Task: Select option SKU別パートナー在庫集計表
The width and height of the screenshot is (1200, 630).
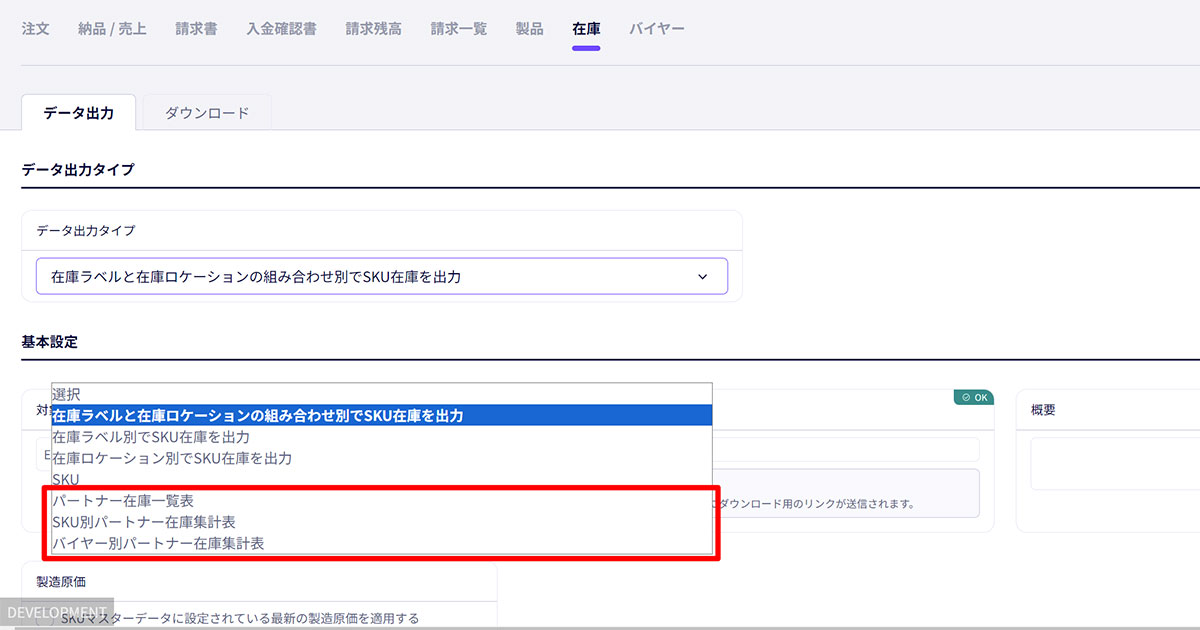Action: pos(382,522)
